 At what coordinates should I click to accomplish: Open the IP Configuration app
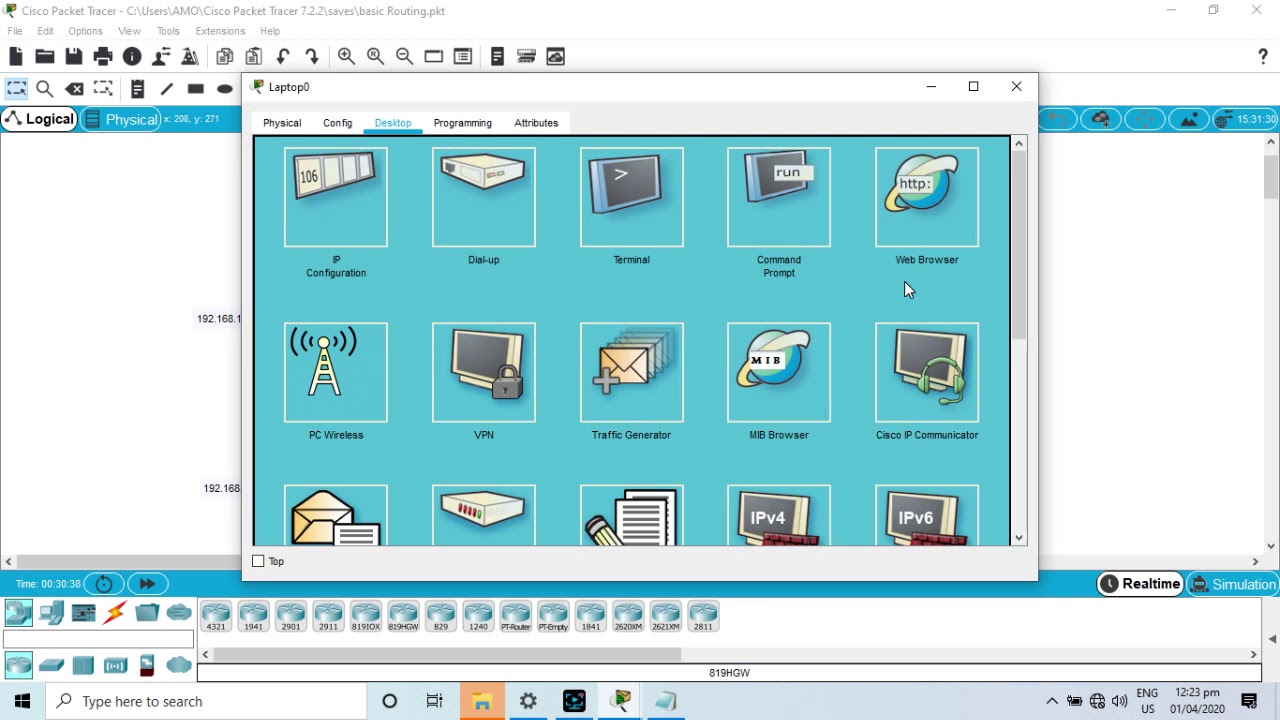(x=336, y=197)
